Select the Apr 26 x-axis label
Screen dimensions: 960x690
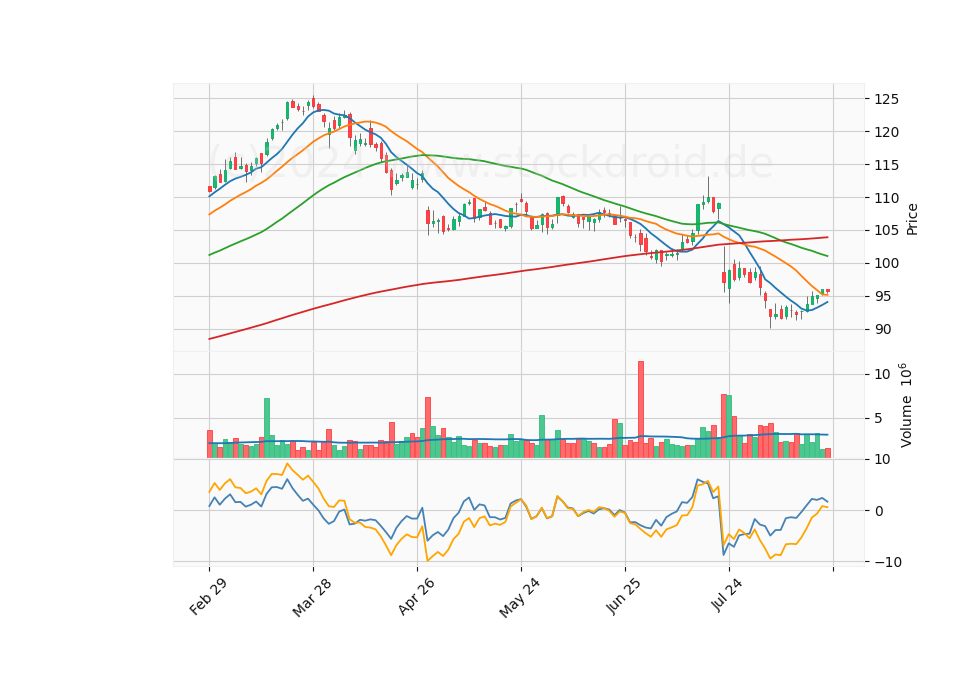pyautogui.click(x=416, y=596)
